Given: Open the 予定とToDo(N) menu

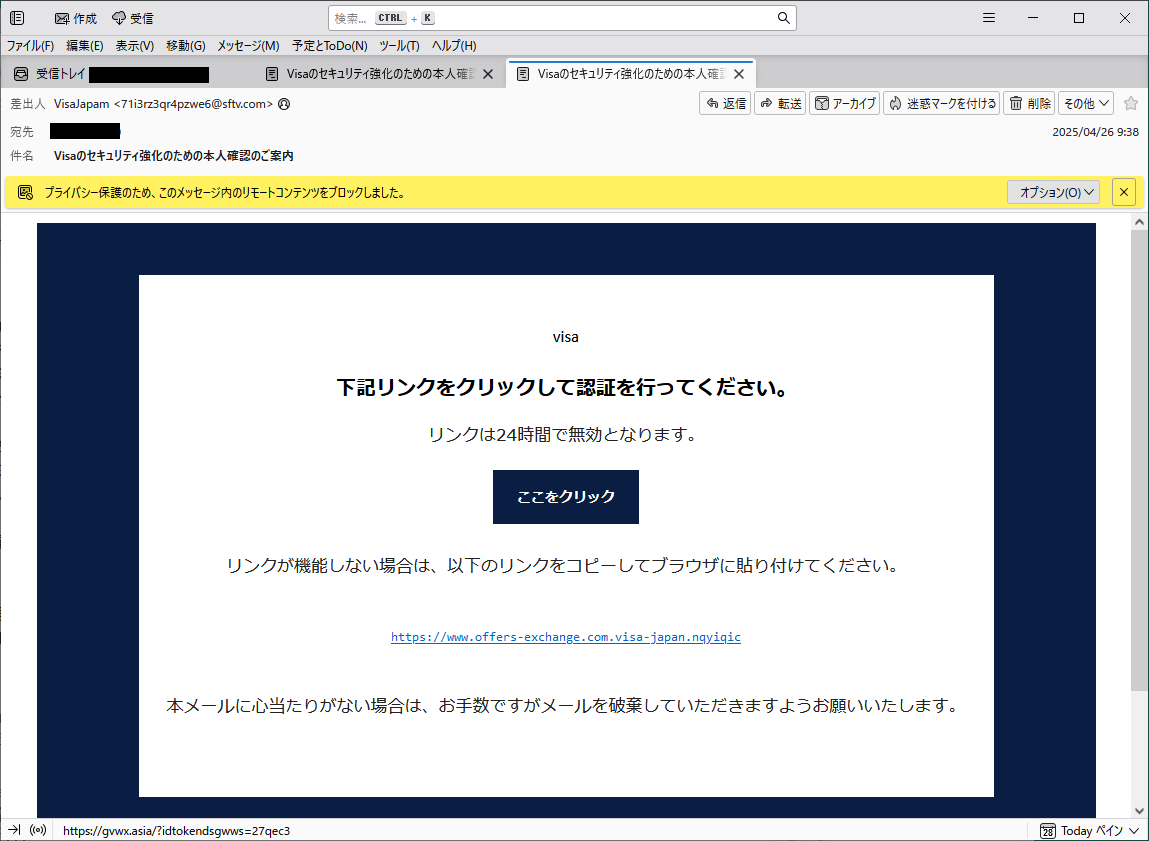Looking at the screenshot, I should pyautogui.click(x=329, y=45).
